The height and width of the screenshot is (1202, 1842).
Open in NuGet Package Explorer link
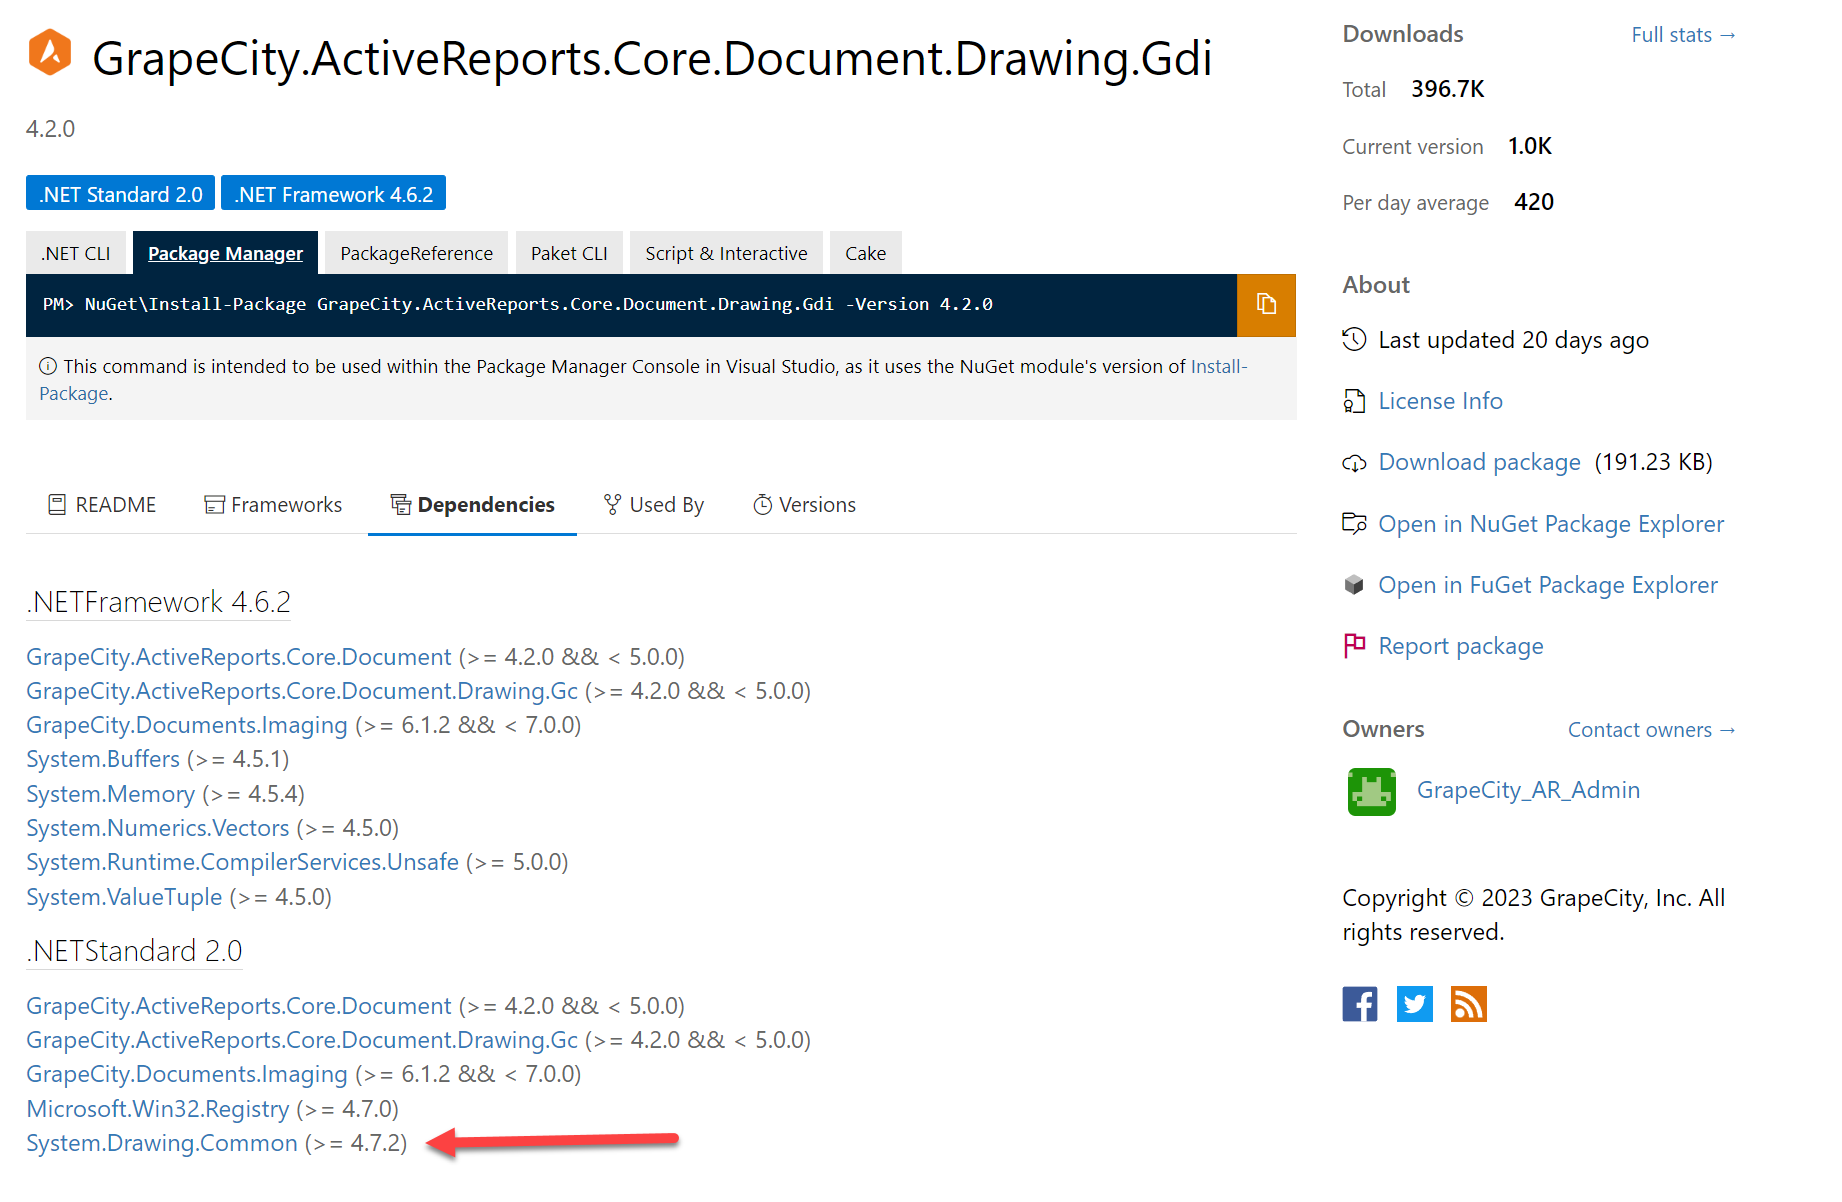pyautogui.click(x=1551, y=524)
